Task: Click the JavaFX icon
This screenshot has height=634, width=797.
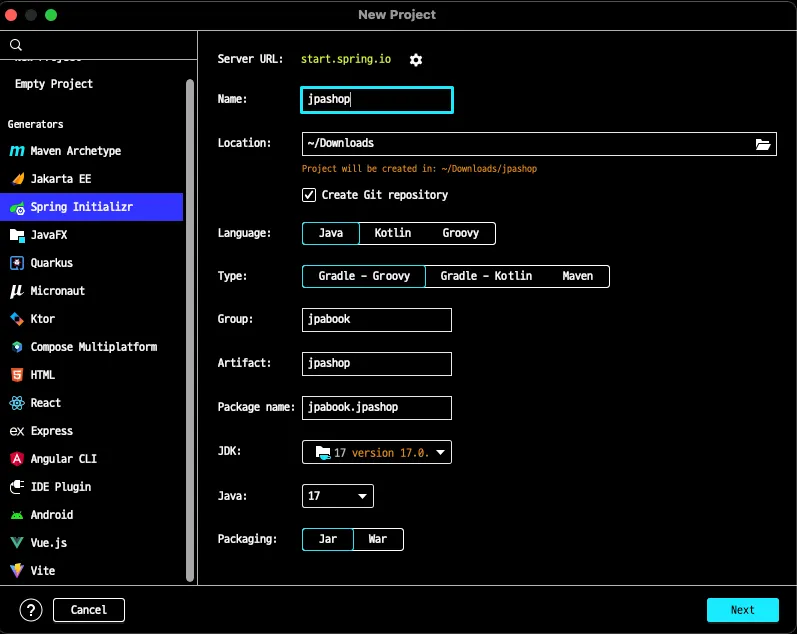Action: pos(17,235)
